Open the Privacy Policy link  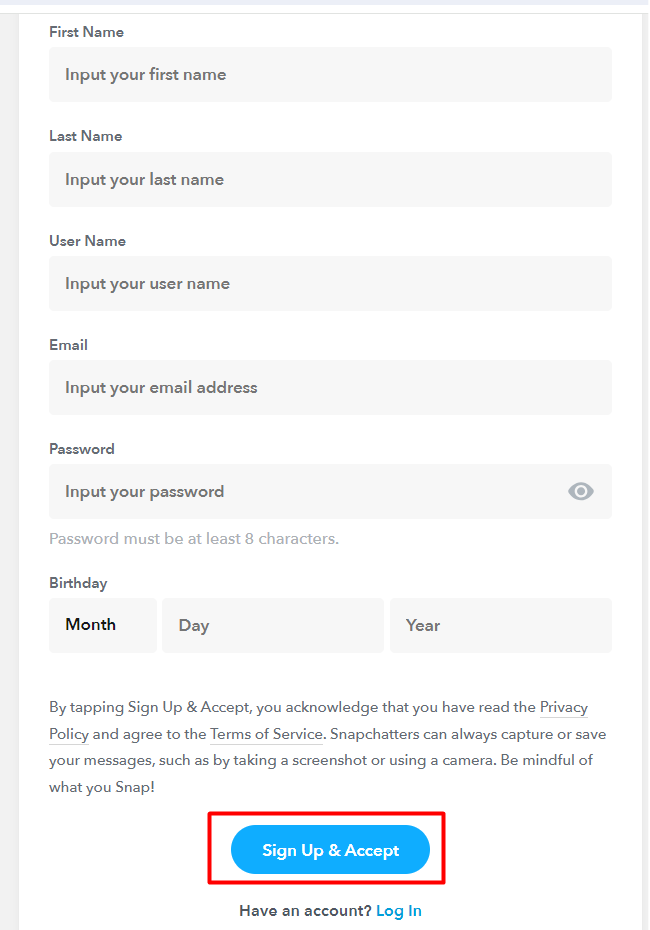click(x=563, y=708)
